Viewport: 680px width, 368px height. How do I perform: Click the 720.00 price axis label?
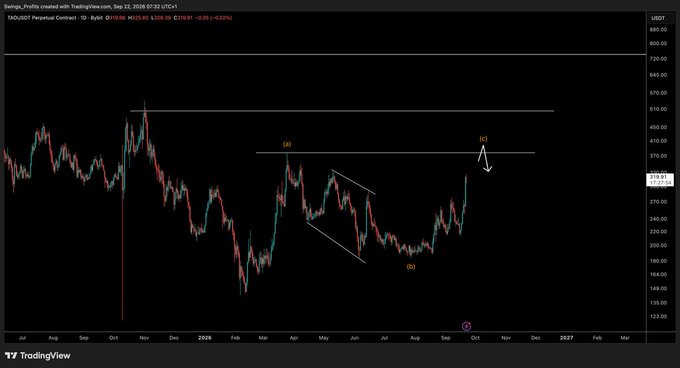tap(658, 59)
